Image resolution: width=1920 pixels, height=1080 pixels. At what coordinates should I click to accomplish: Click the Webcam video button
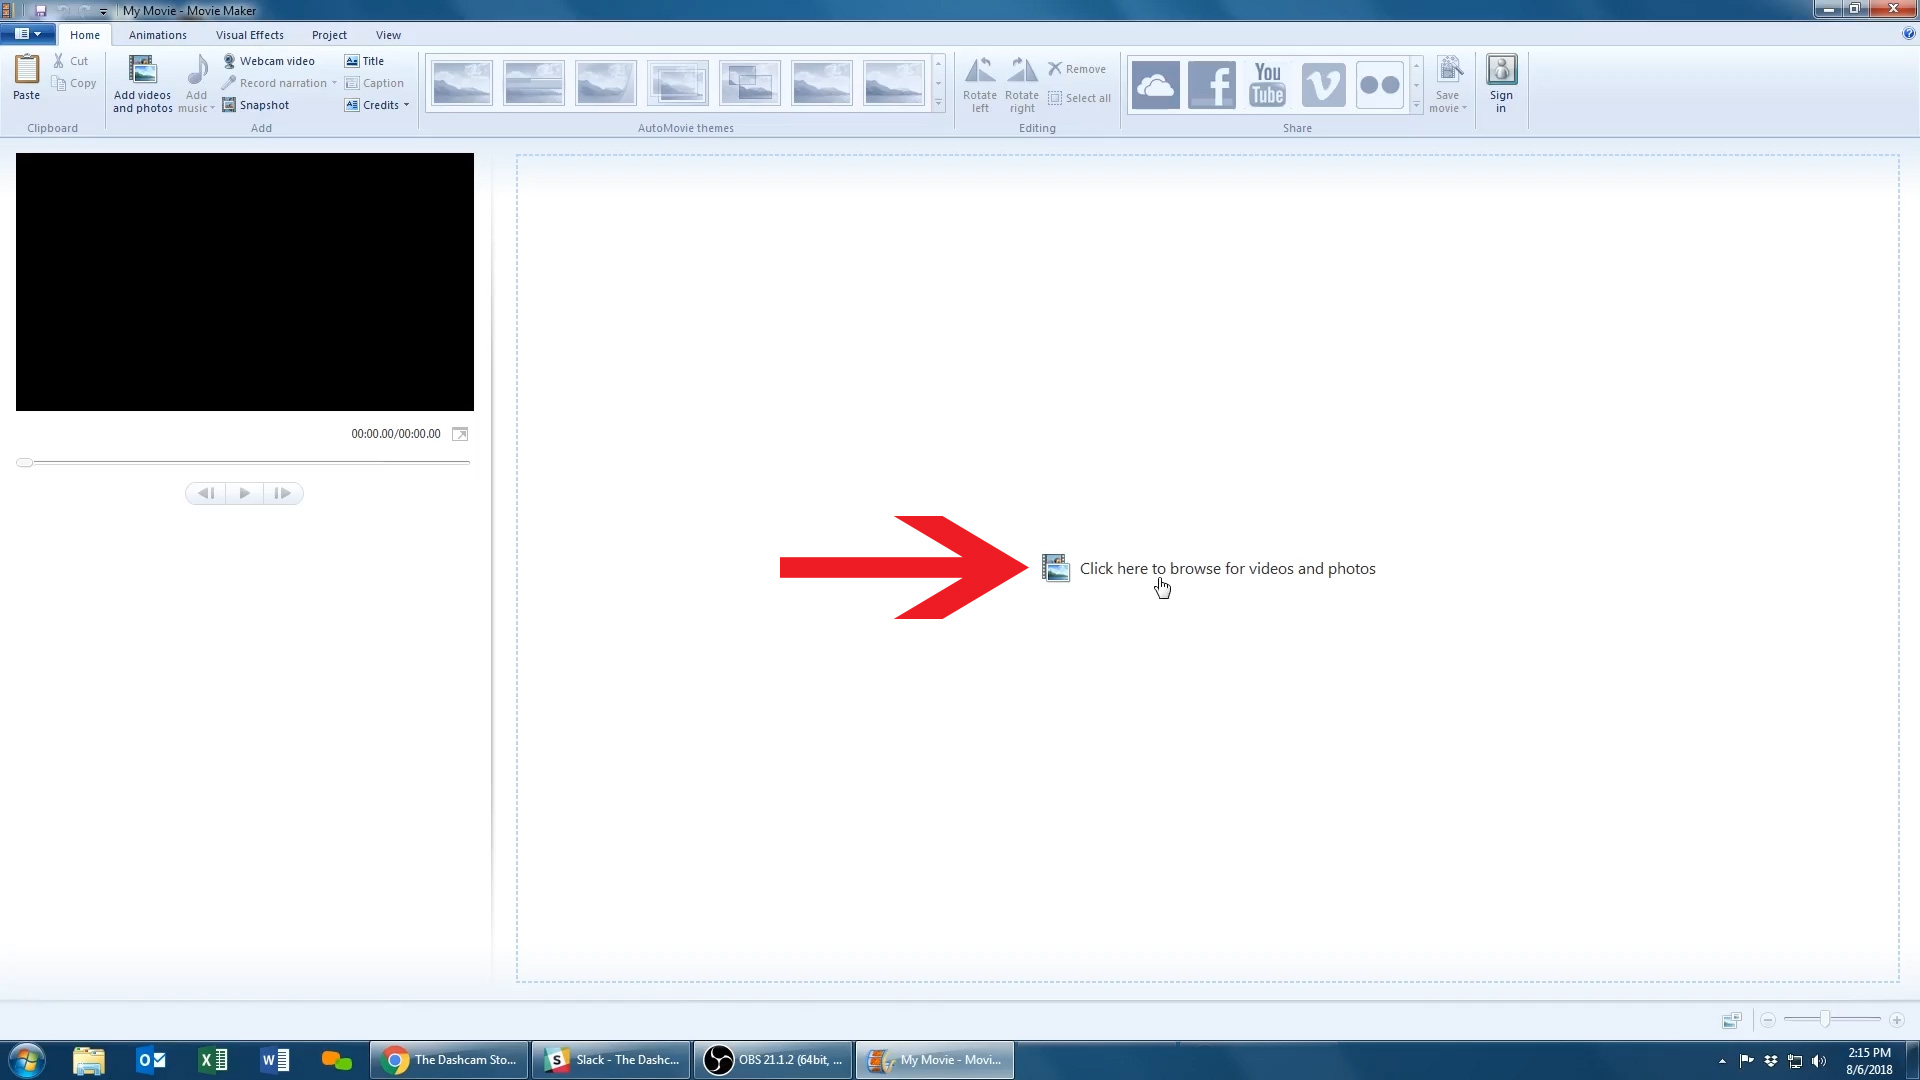click(268, 61)
